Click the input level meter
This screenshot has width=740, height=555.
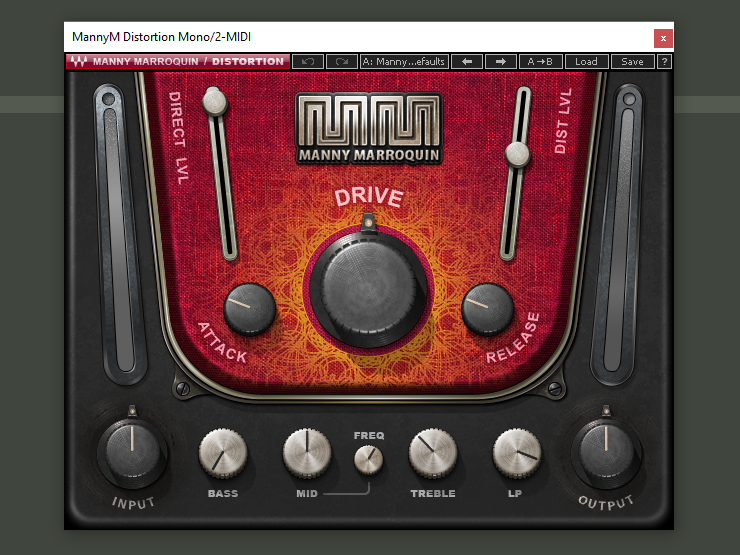[118, 240]
